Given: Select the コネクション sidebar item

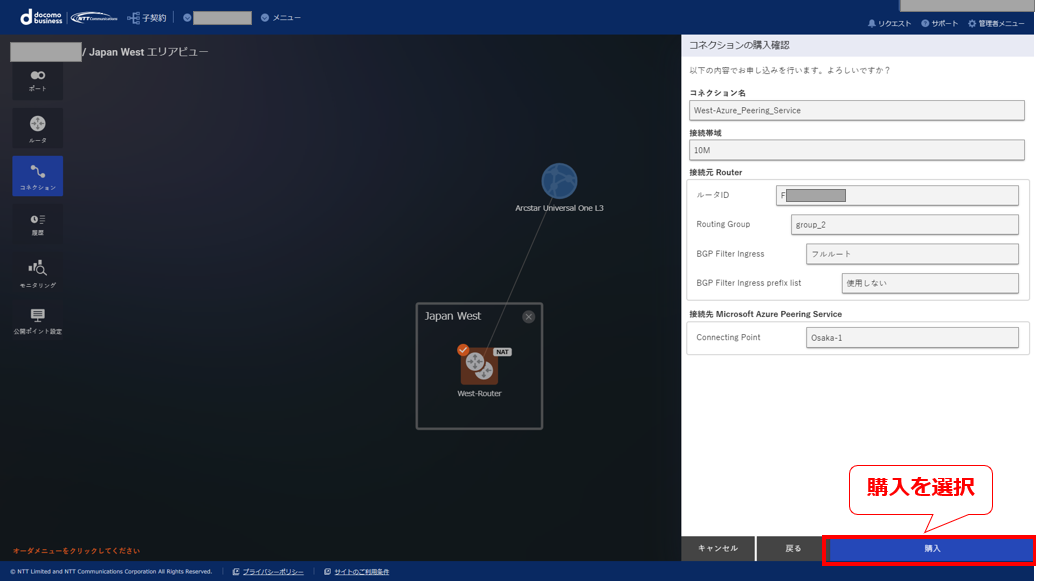Looking at the screenshot, I should (x=38, y=176).
